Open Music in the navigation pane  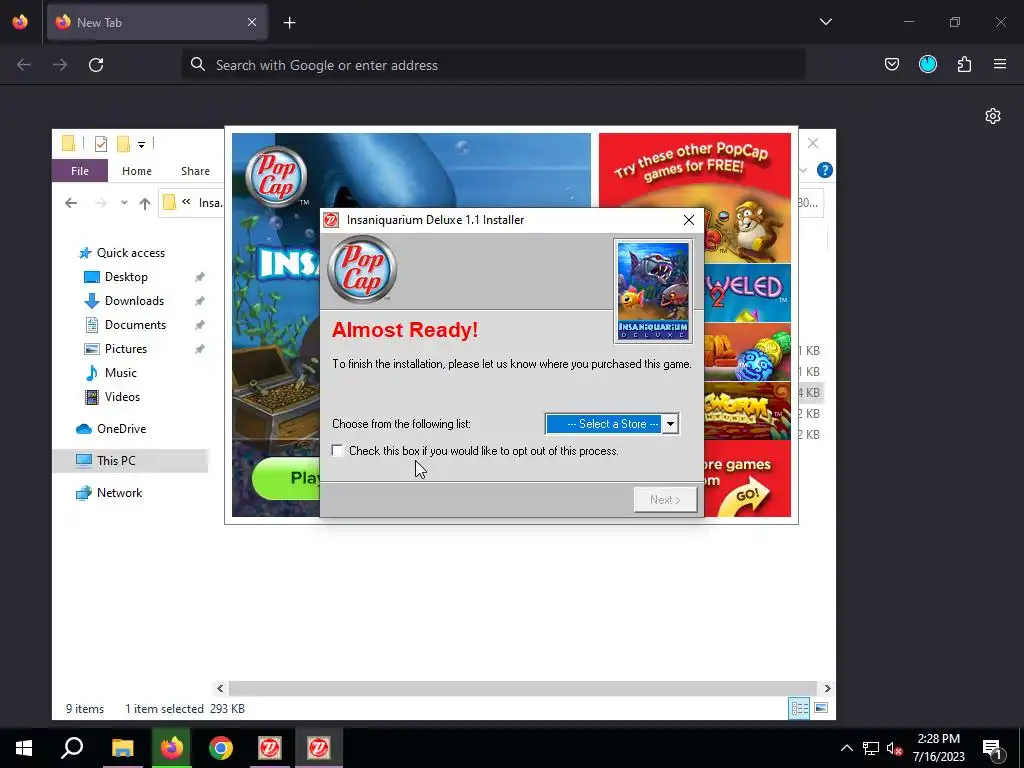coord(120,373)
